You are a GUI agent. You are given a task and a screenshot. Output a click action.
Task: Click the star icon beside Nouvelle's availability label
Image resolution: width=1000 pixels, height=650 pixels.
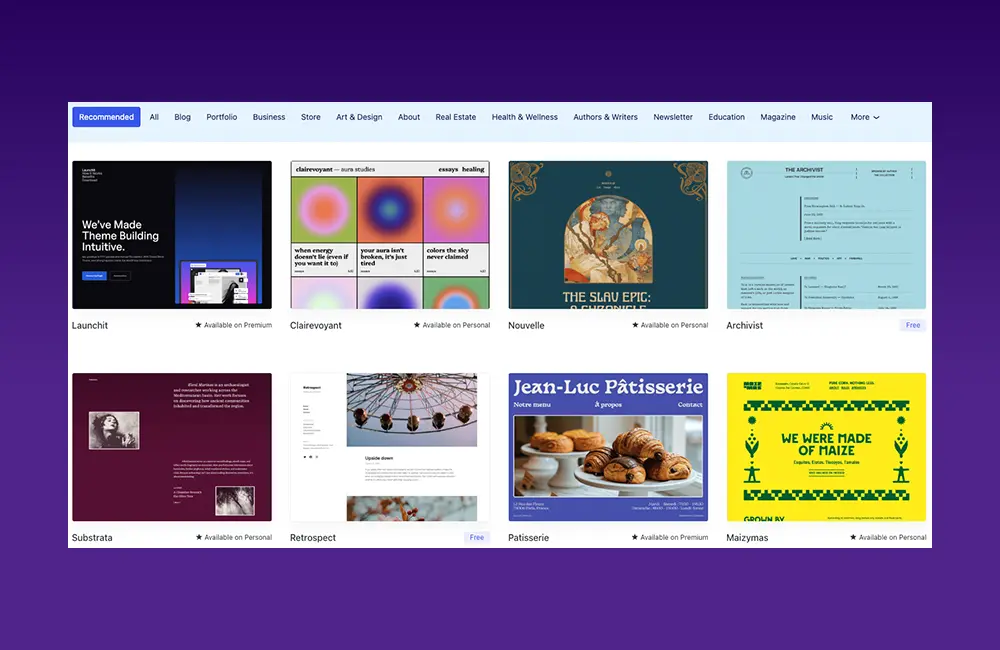pos(635,325)
